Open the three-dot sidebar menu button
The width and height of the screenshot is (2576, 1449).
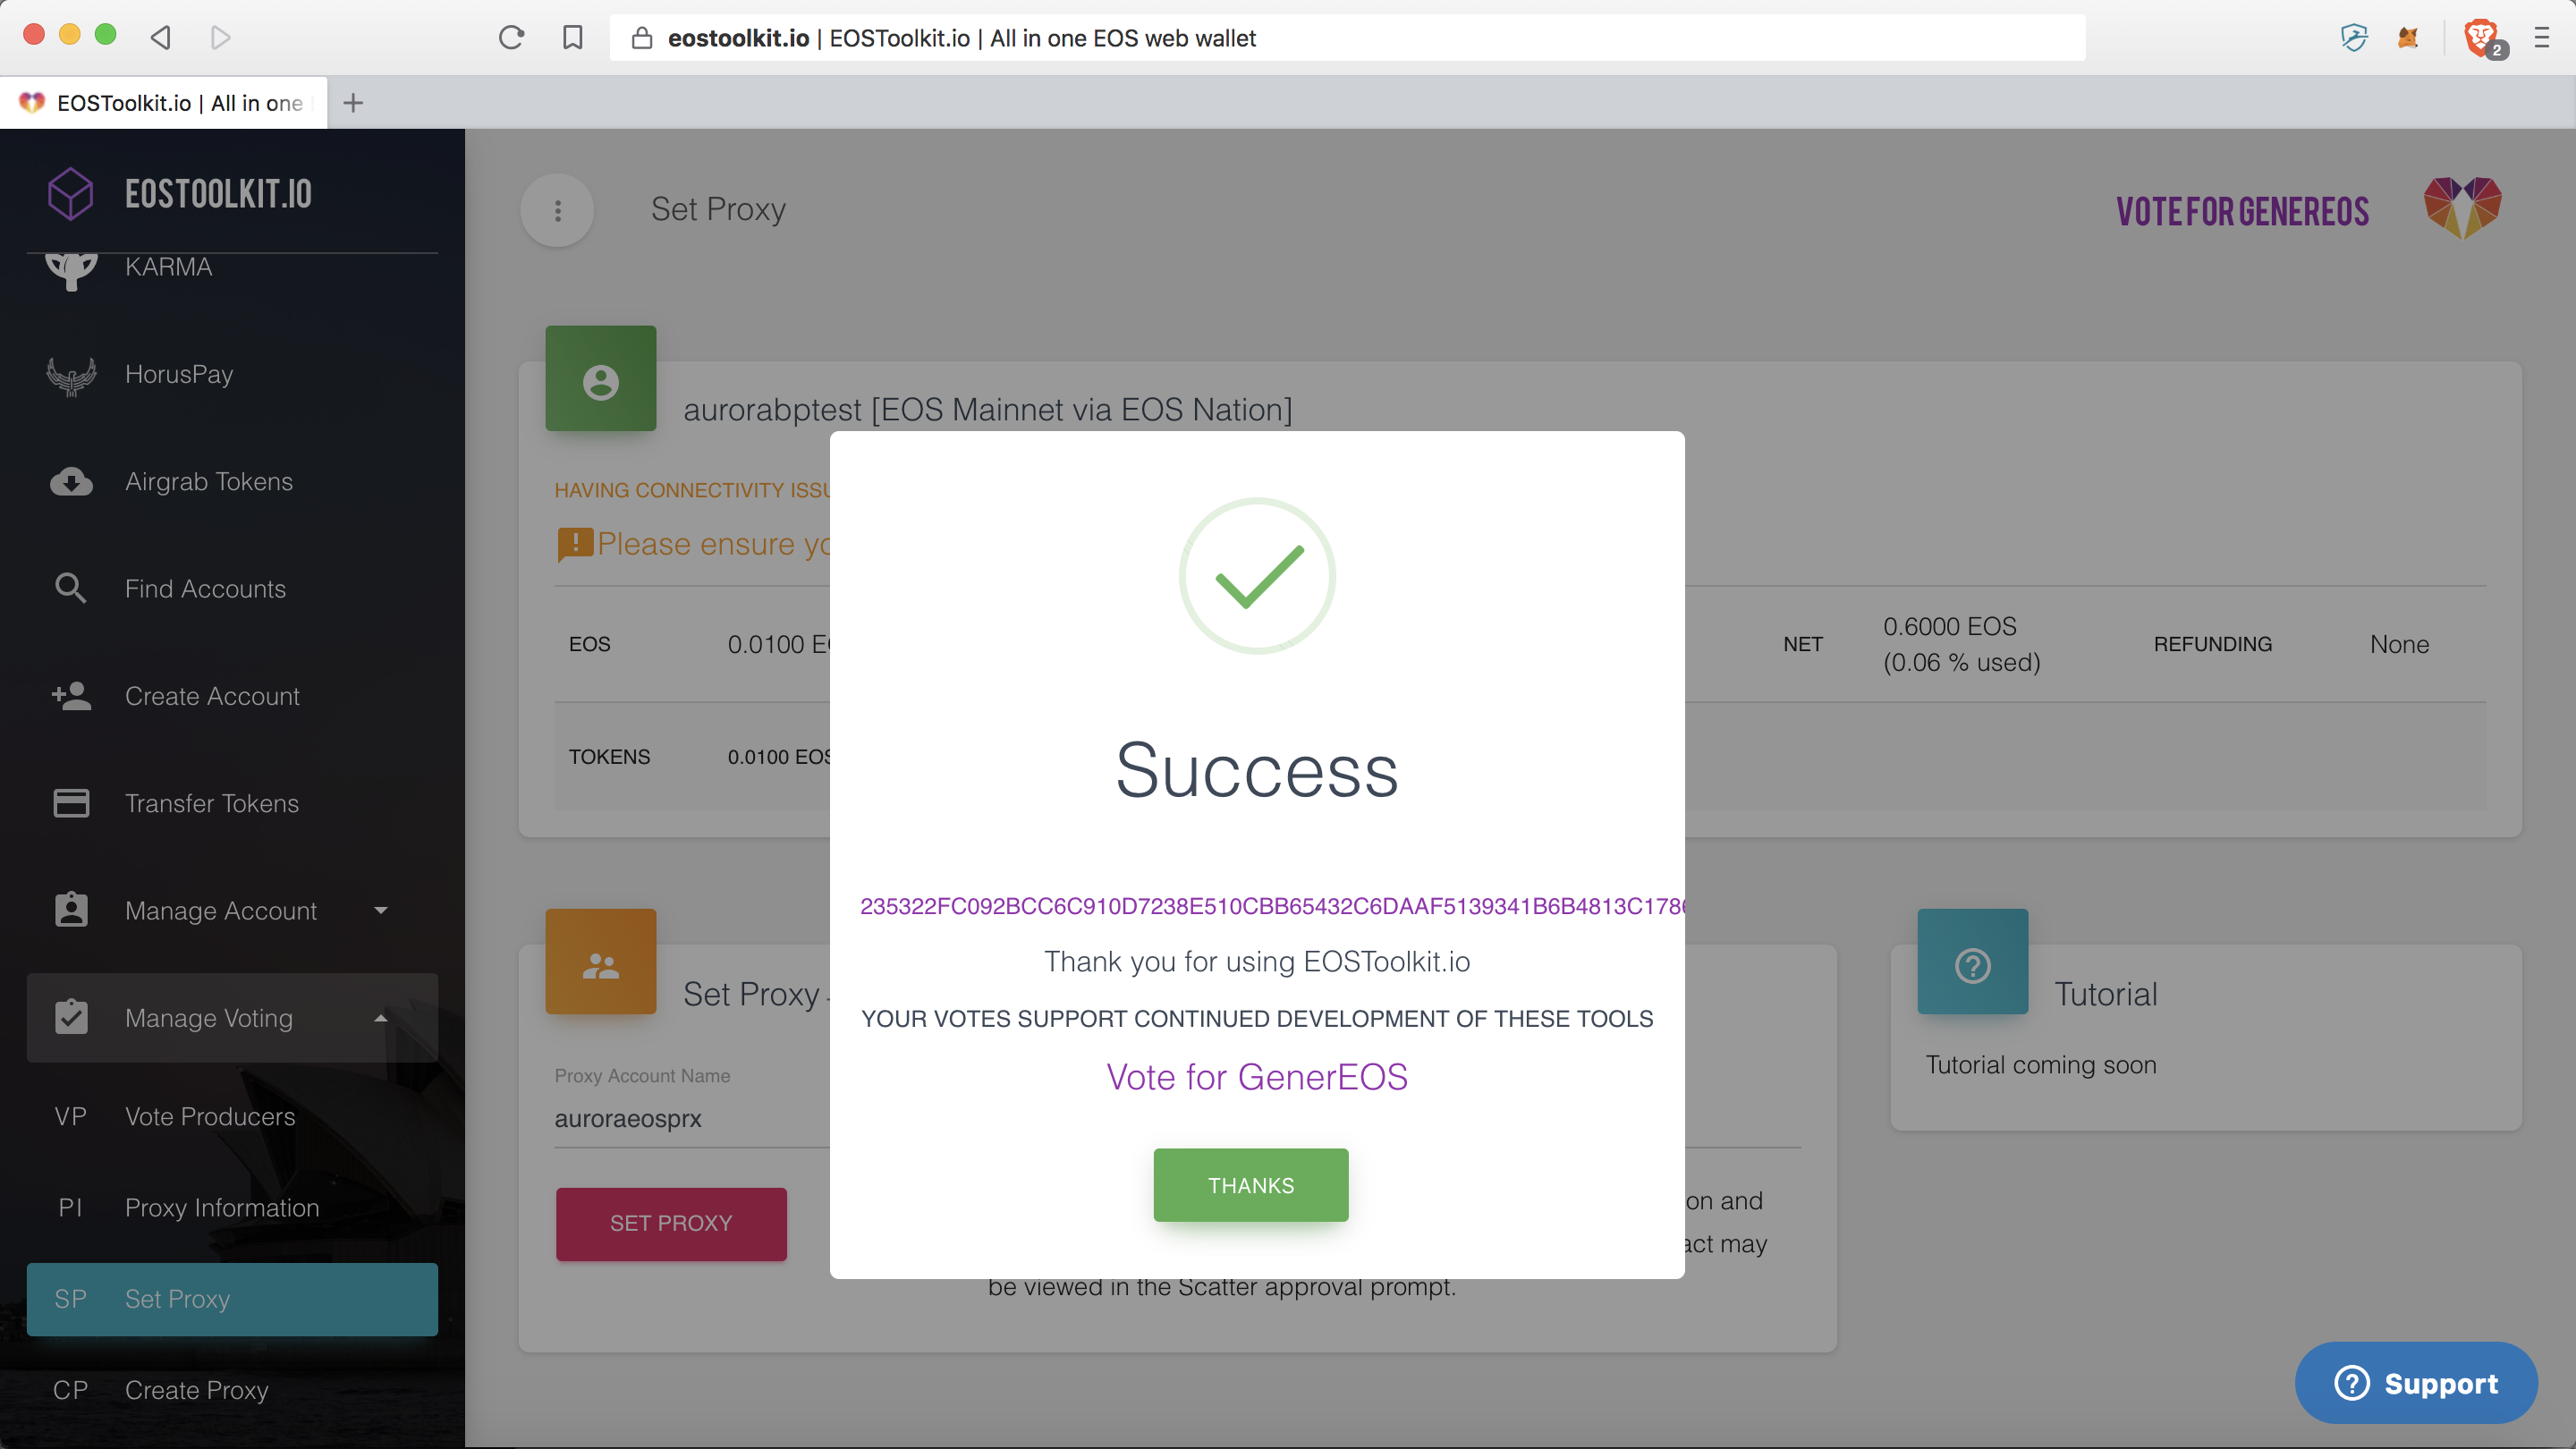click(x=558, y=210)
